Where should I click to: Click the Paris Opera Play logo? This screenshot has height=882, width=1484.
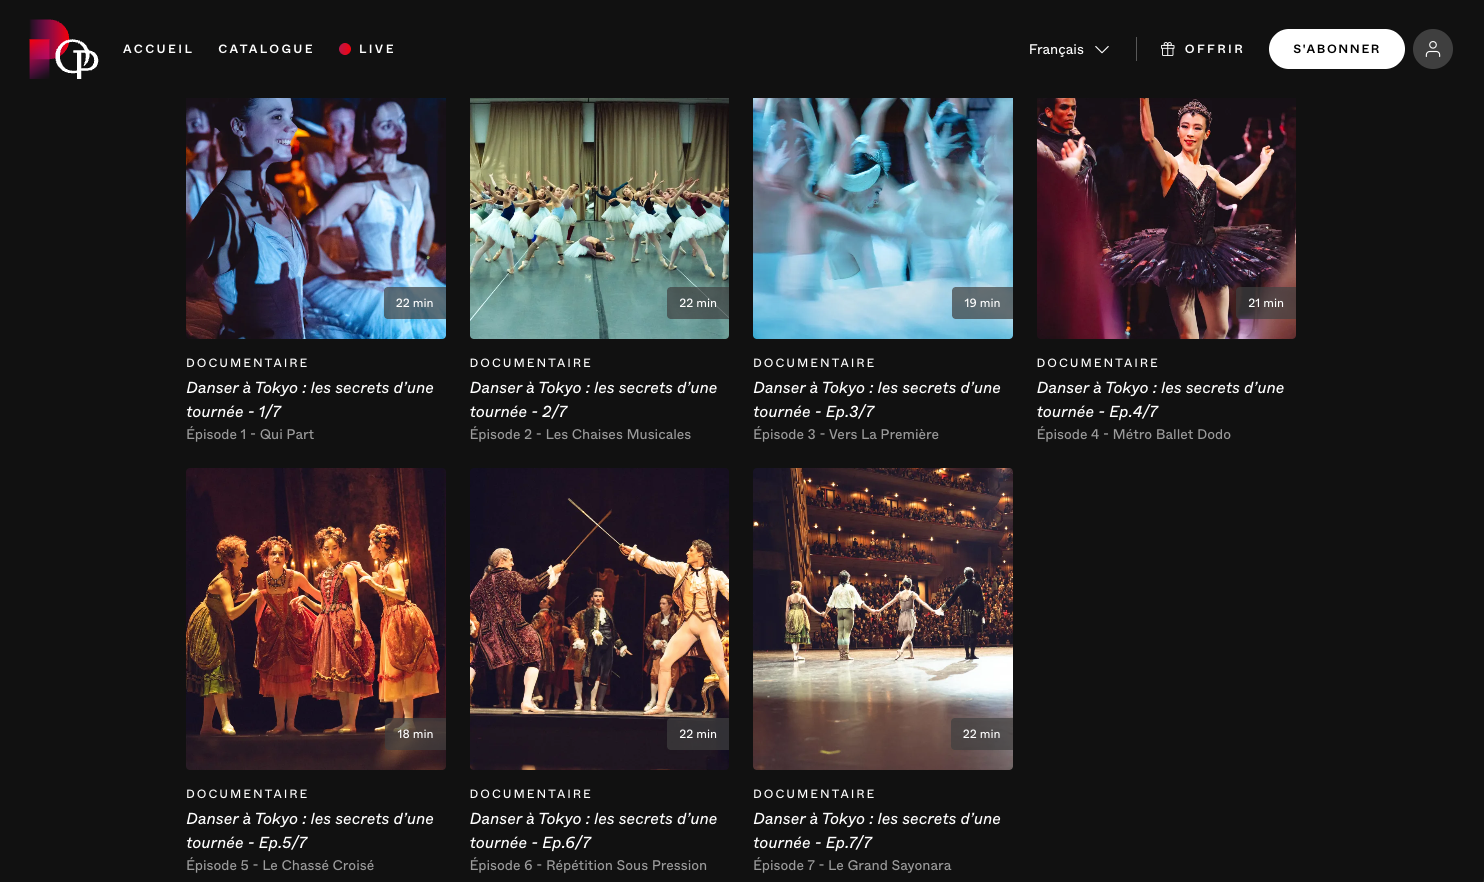[64, 49]
